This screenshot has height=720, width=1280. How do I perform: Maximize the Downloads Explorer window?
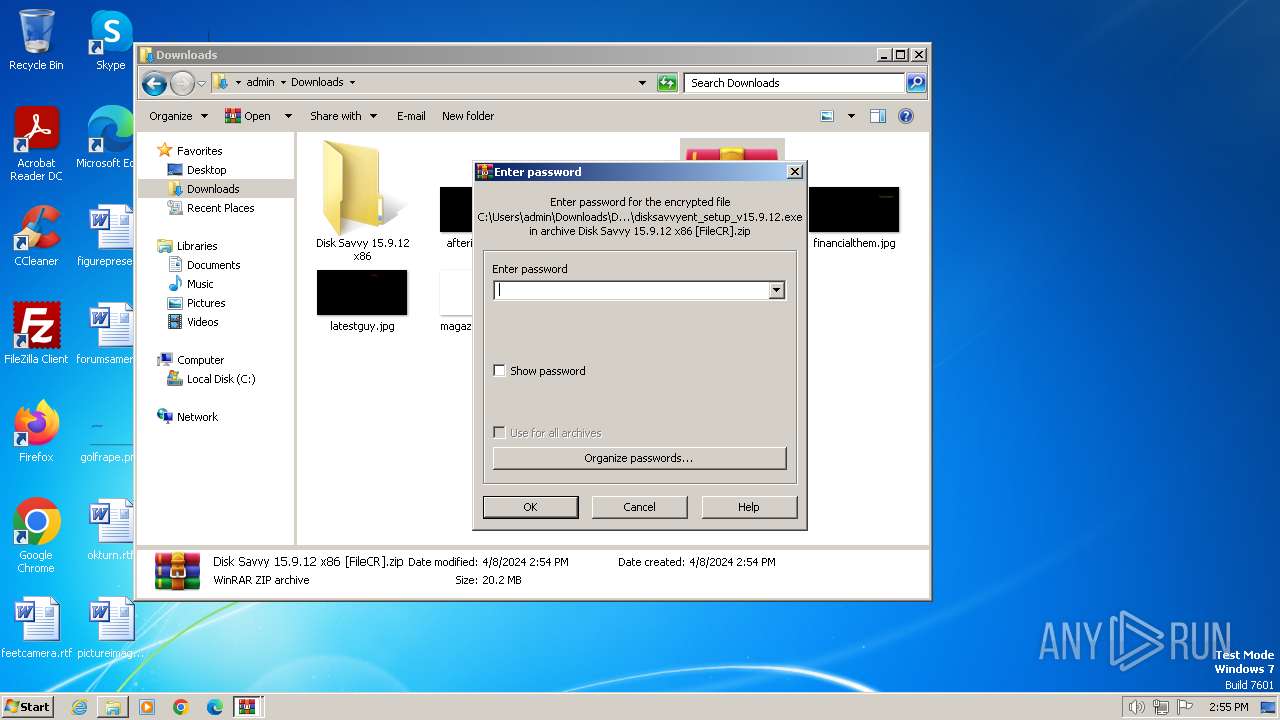900,55
